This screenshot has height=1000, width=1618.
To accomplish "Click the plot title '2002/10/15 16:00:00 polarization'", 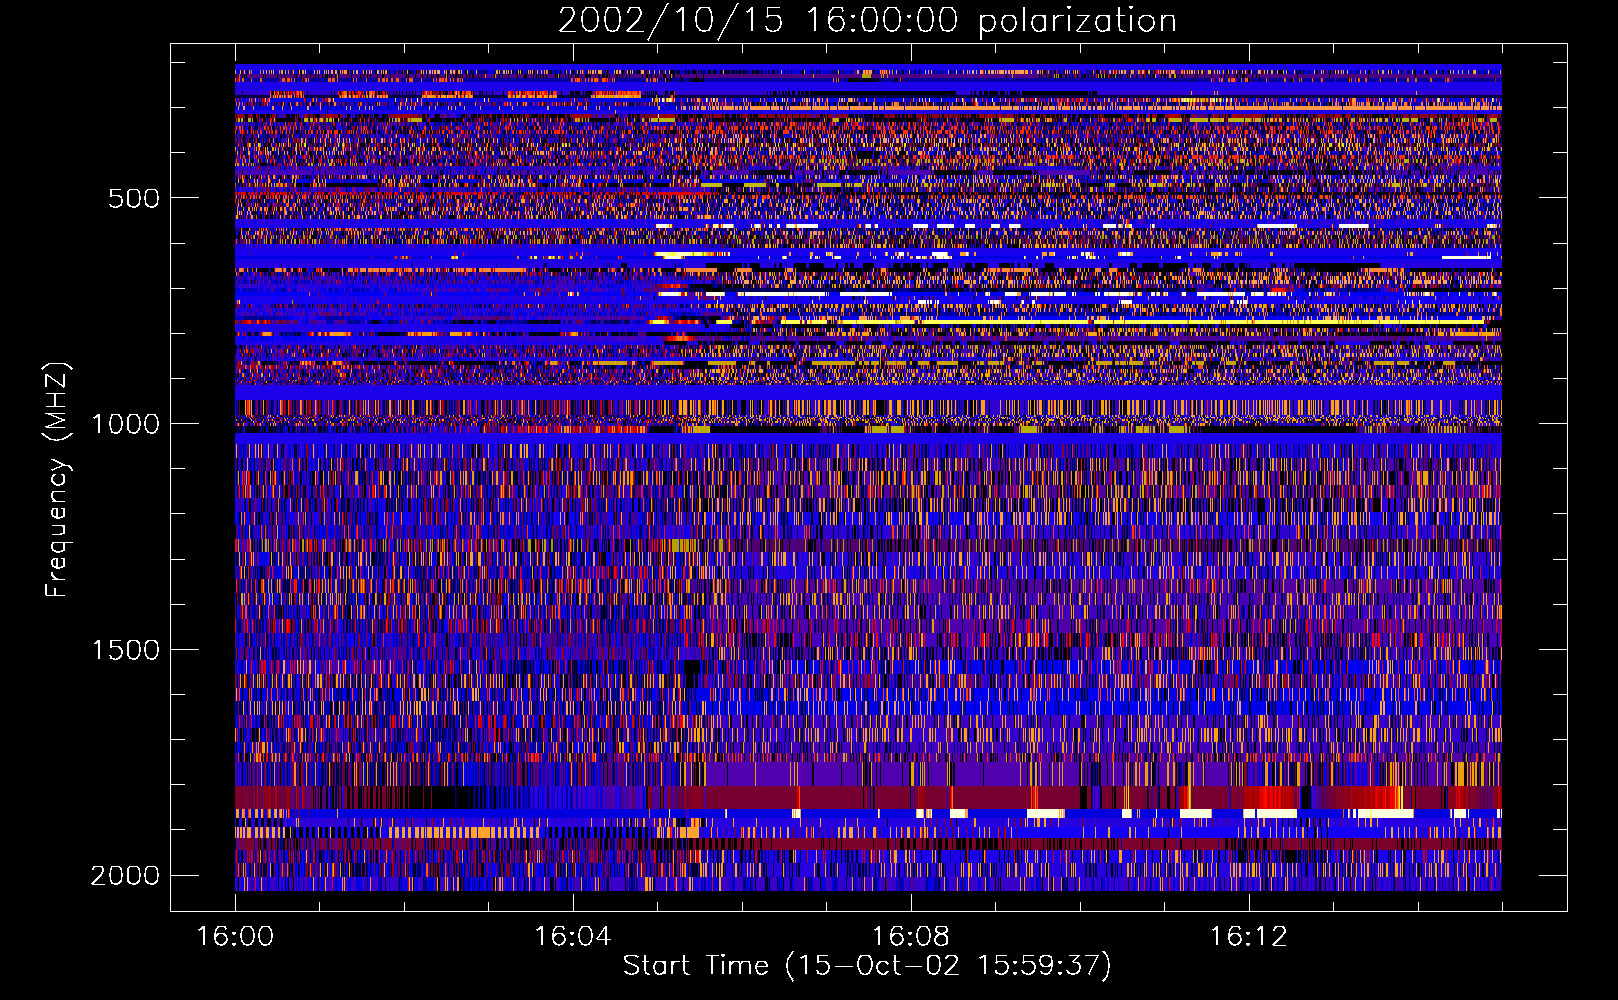I will [867, 20].
